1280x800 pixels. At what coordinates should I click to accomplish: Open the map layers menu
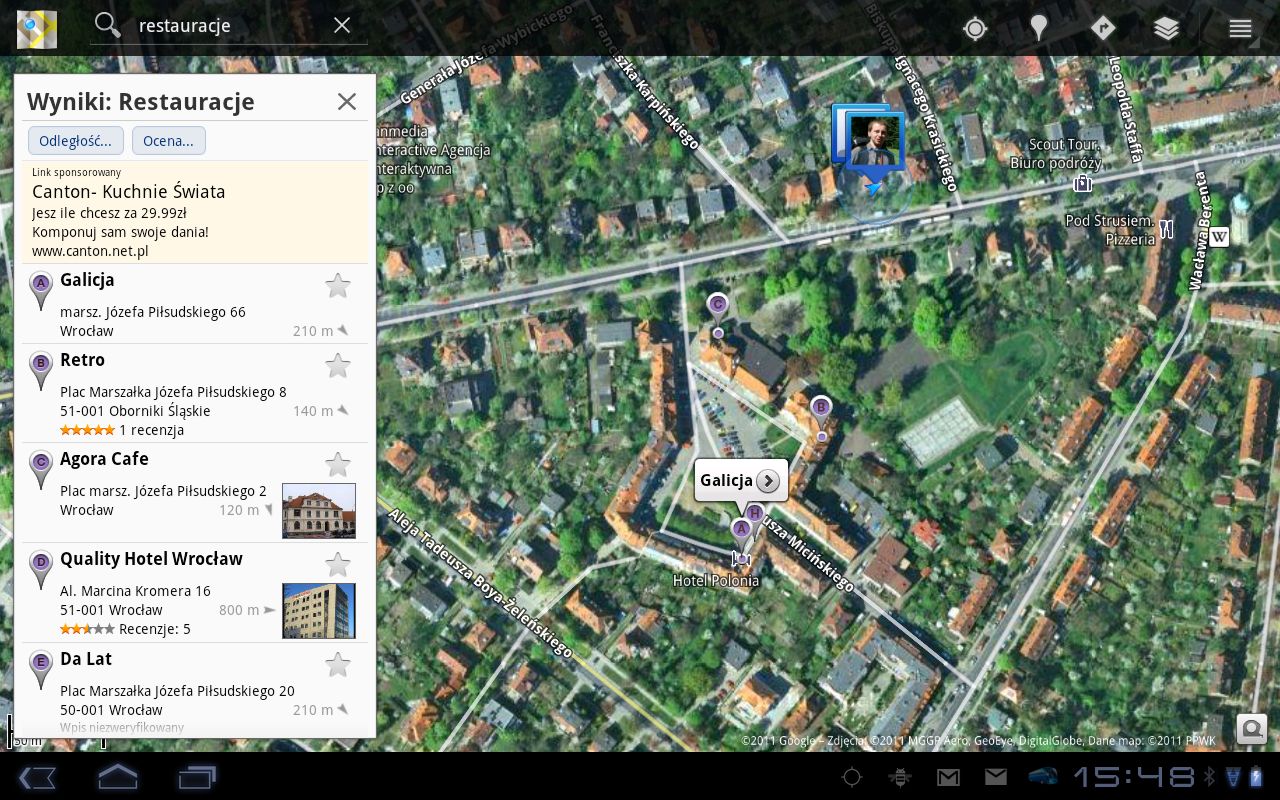(x=1166, y=28)
